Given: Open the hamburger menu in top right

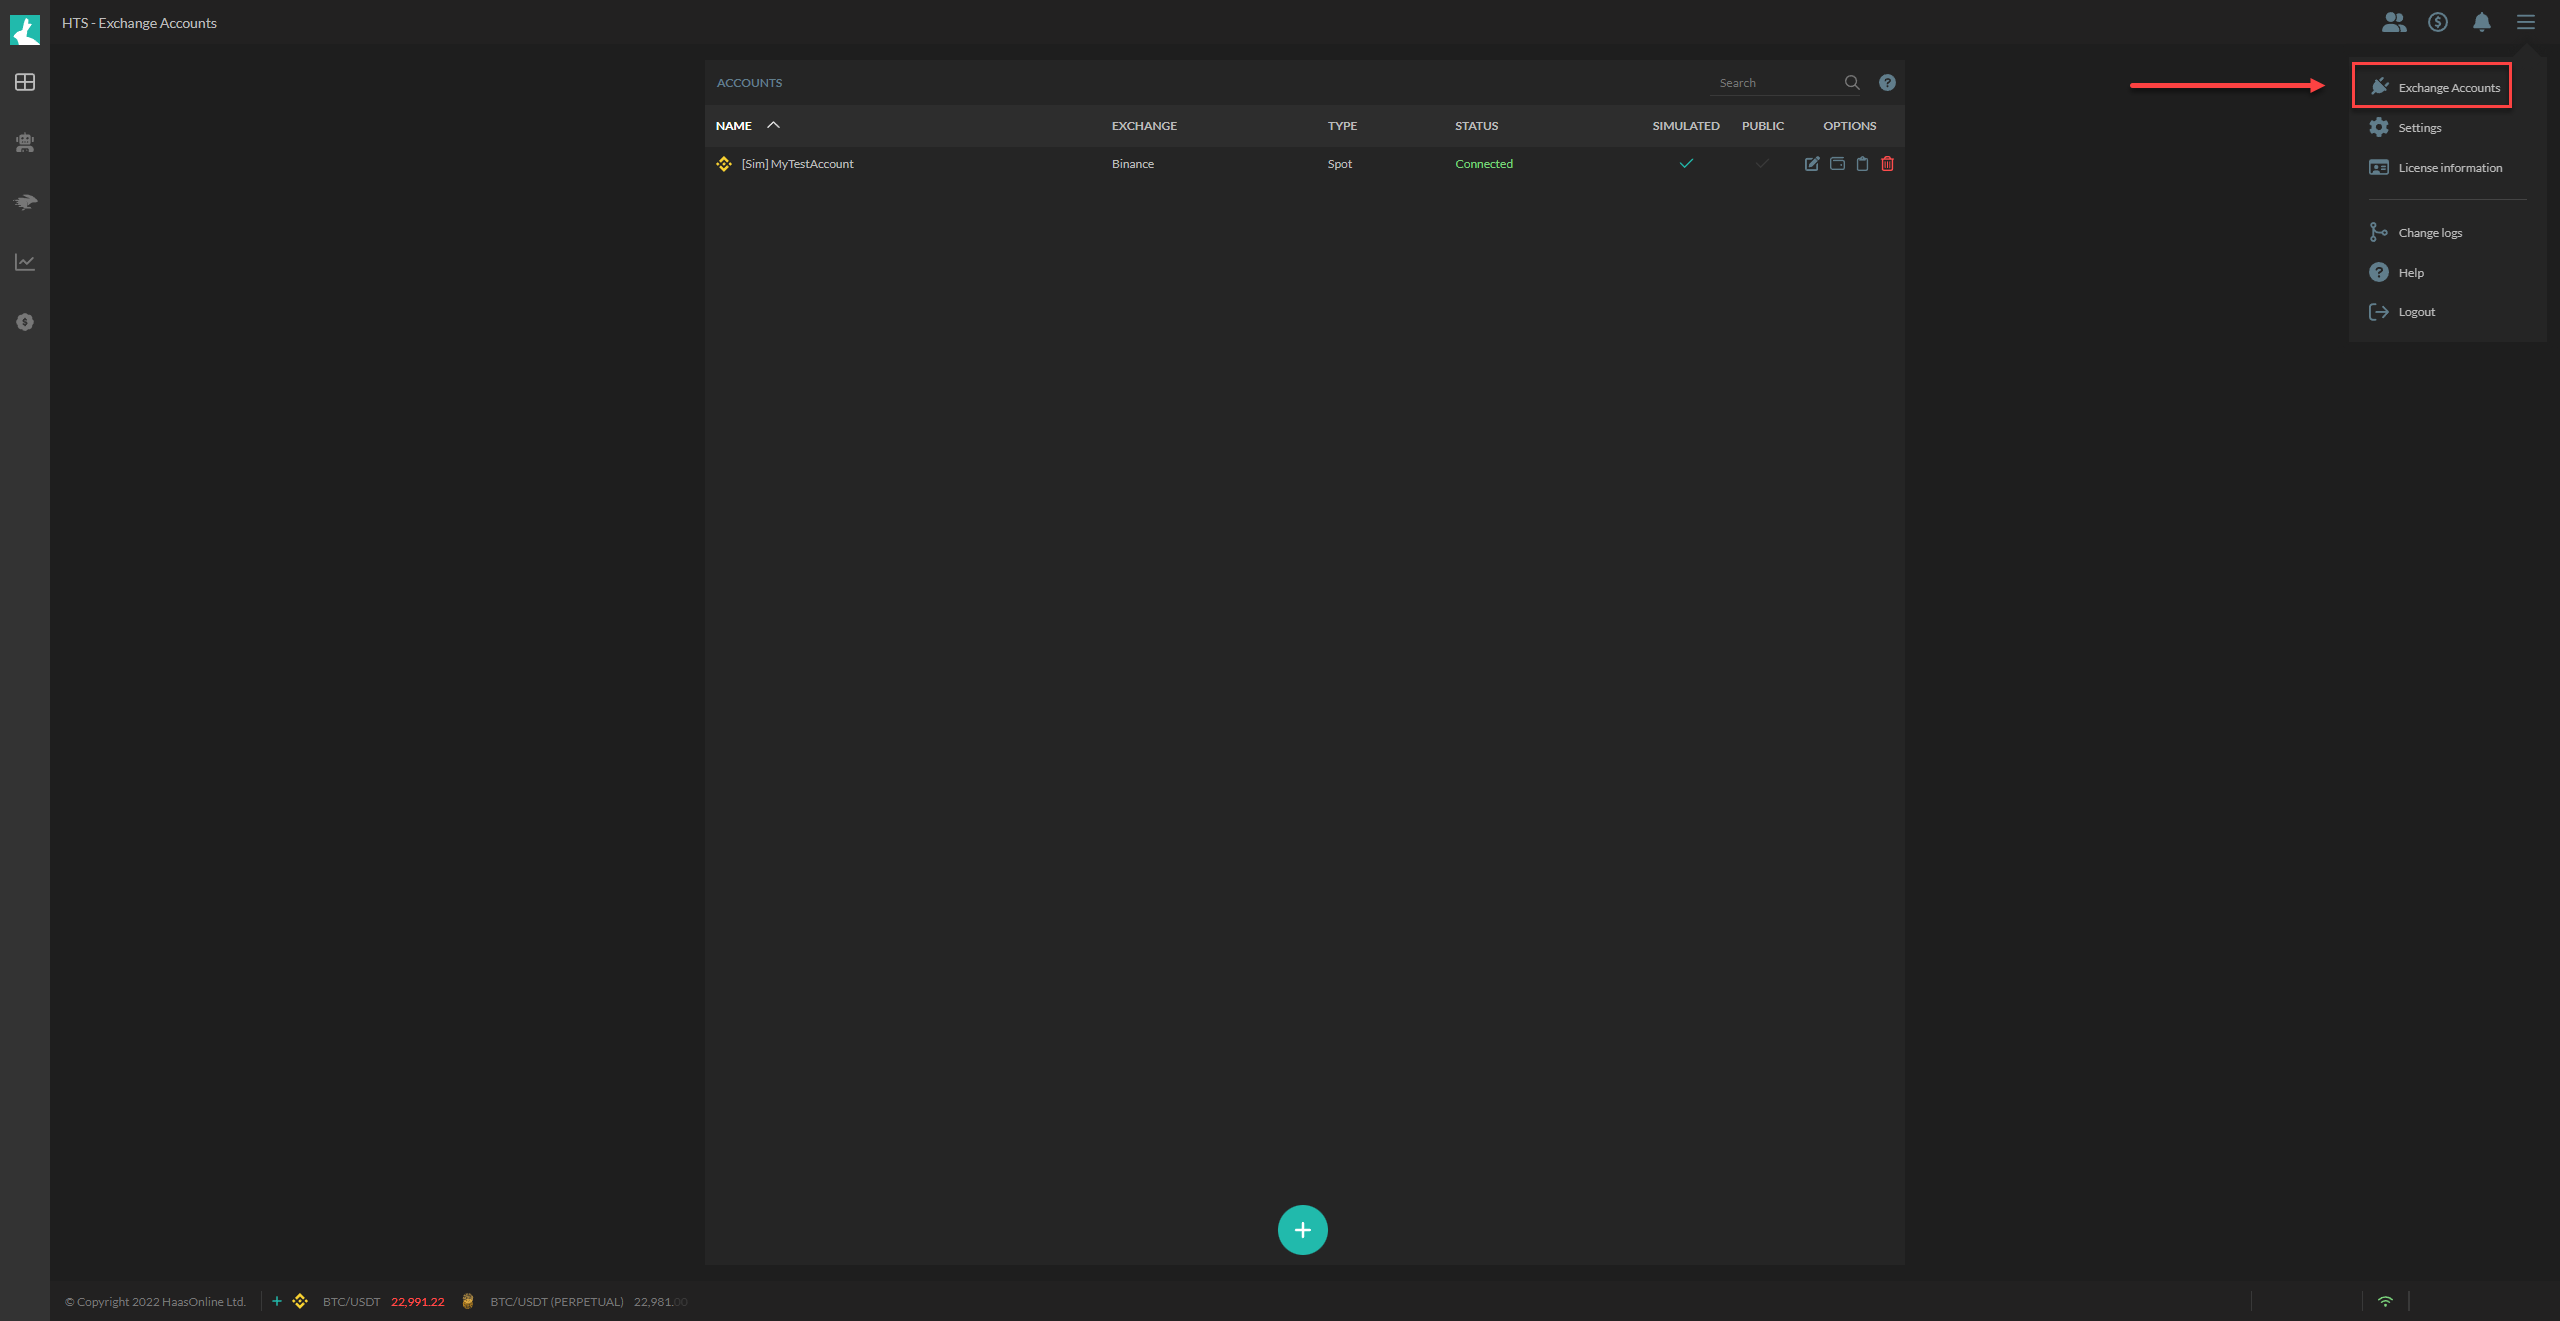Looking at the screenshot, I should pos(2526,22).
